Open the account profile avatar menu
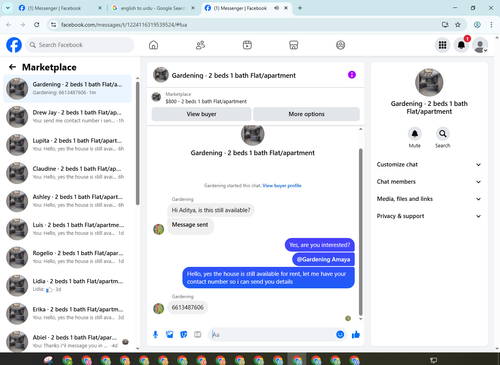 (x=480, y=45)
